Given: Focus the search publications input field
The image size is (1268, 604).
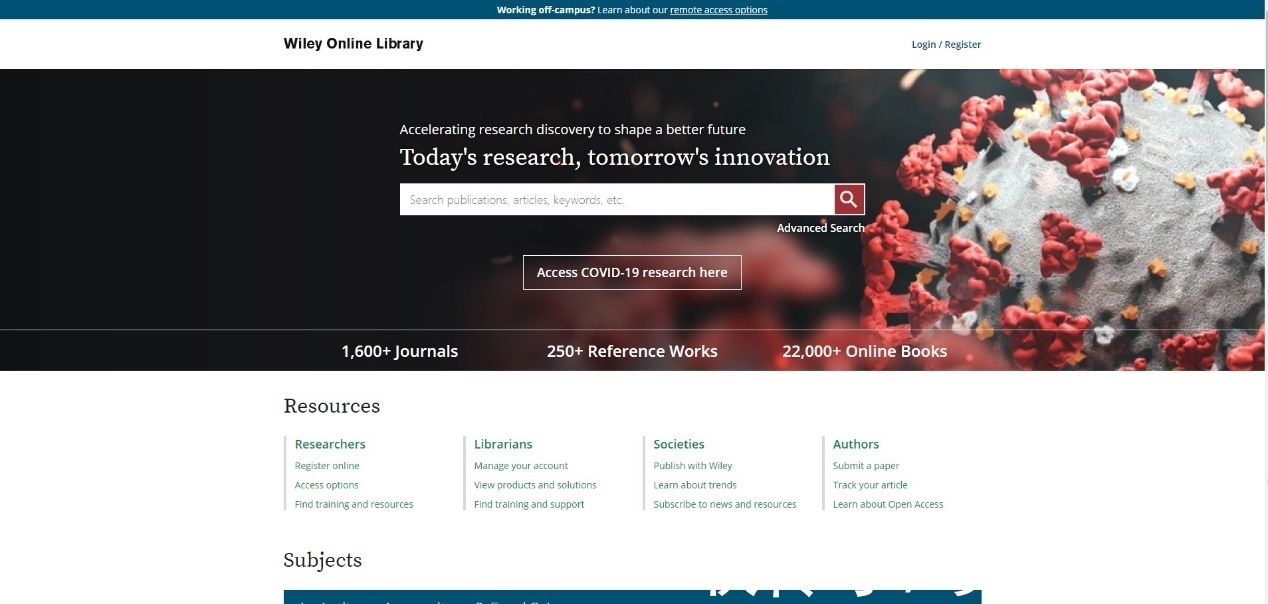Looking at the screenshot, I should tap(616, 200).
